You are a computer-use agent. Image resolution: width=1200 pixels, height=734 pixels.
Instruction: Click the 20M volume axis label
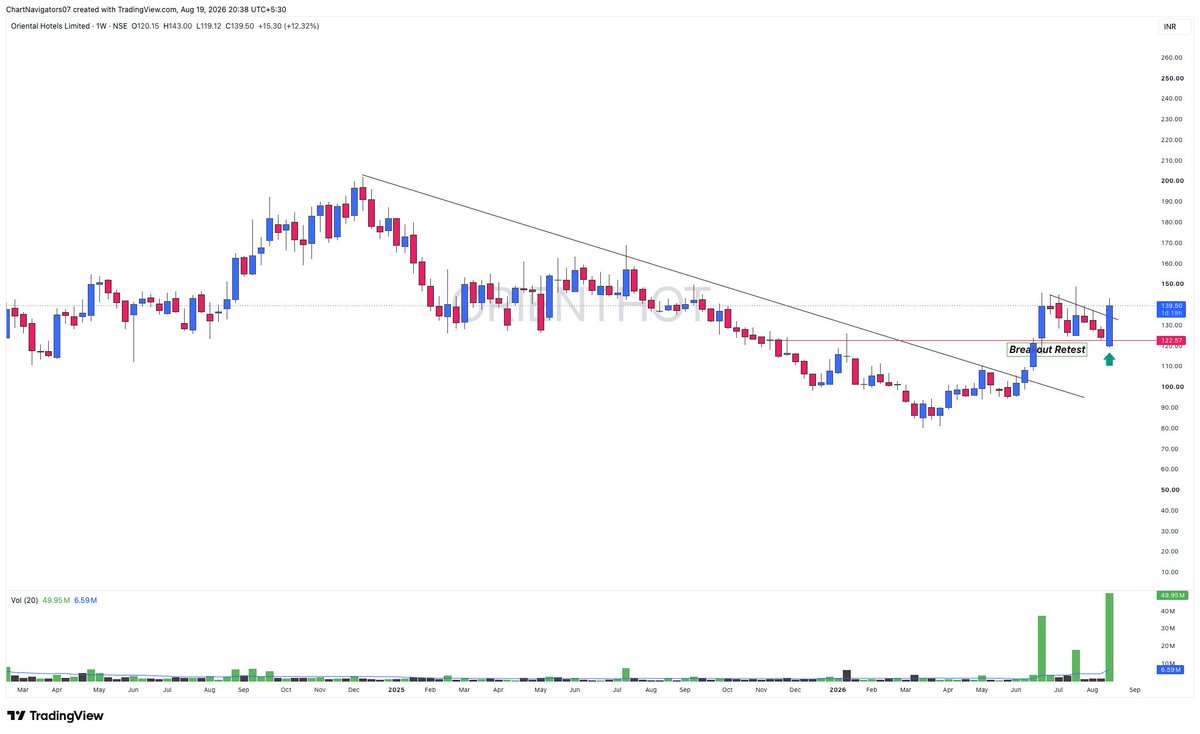tap(1167, 646)
